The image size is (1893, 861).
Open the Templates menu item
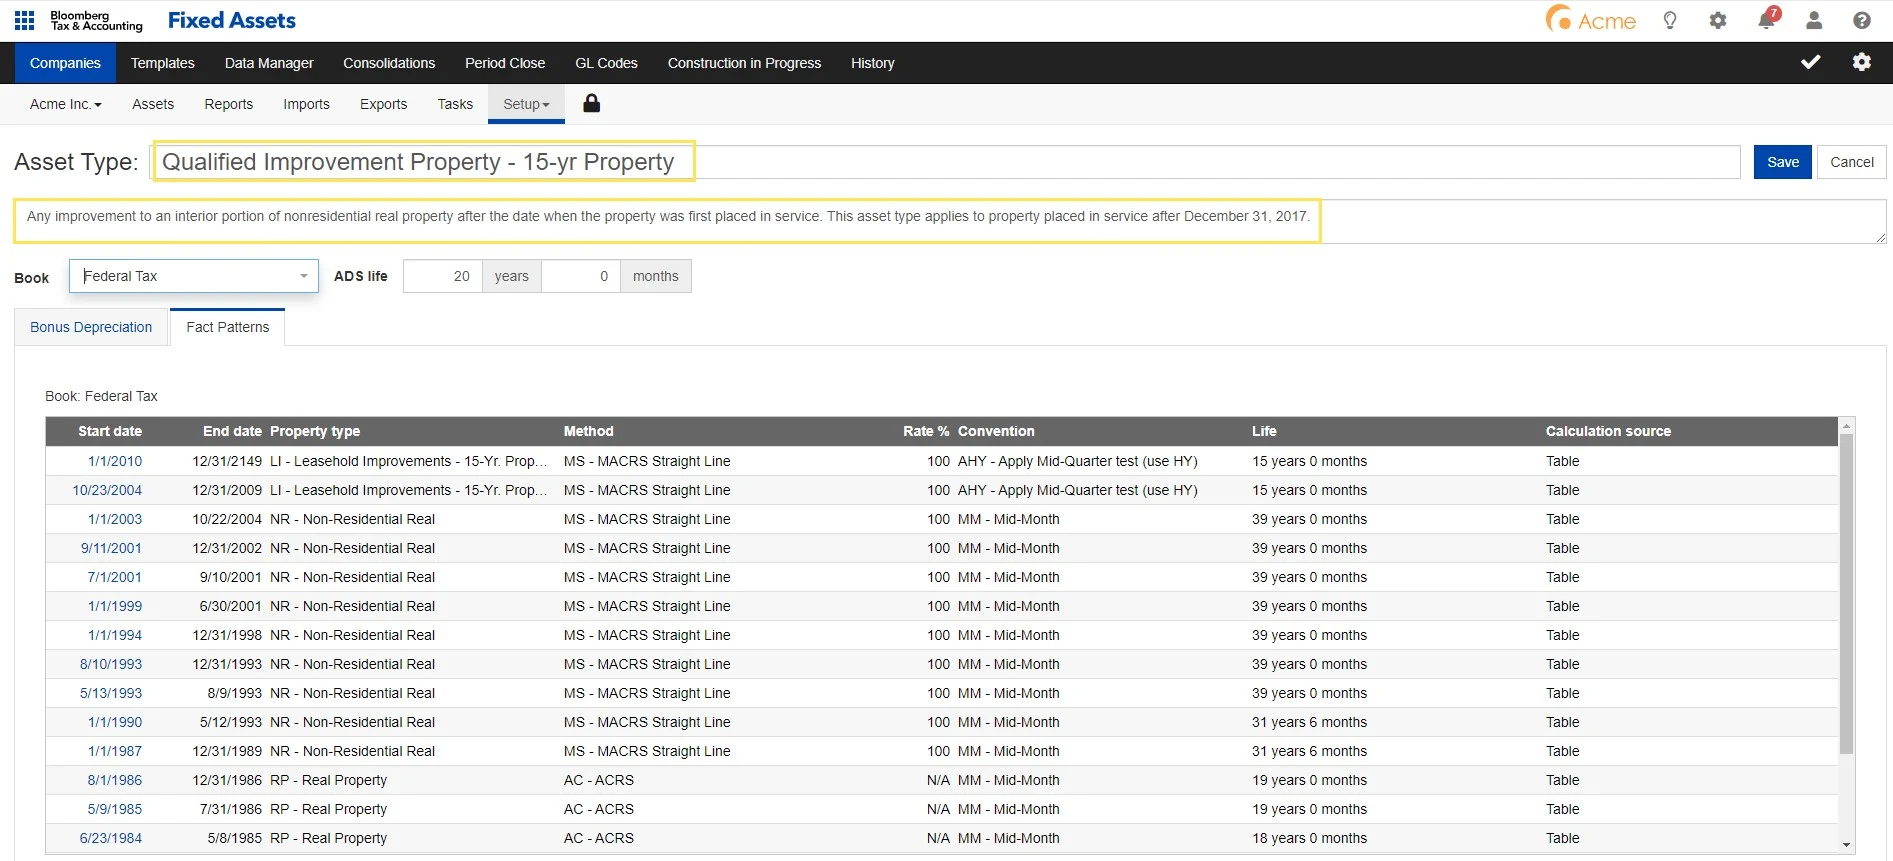click(163, 63)
